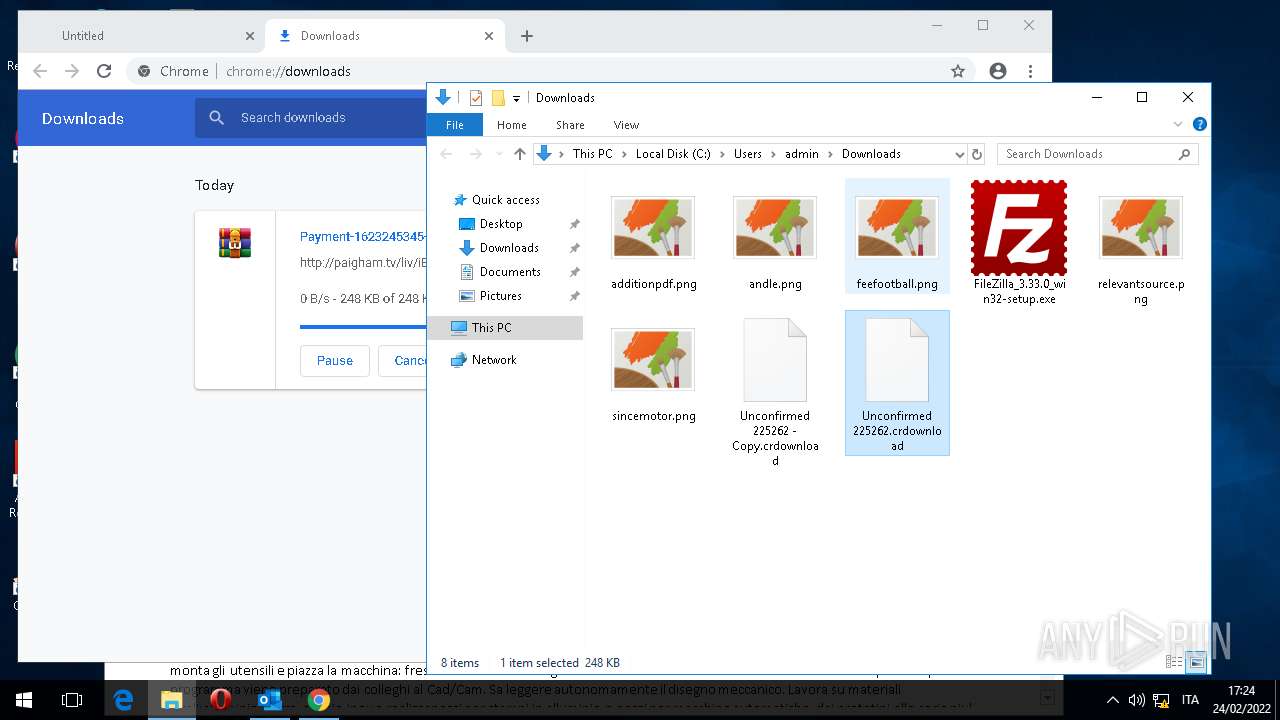The height and width of the screenshot is (720, 1280).
Task: Open the volume control in system tray
Action: (1137, 700)
